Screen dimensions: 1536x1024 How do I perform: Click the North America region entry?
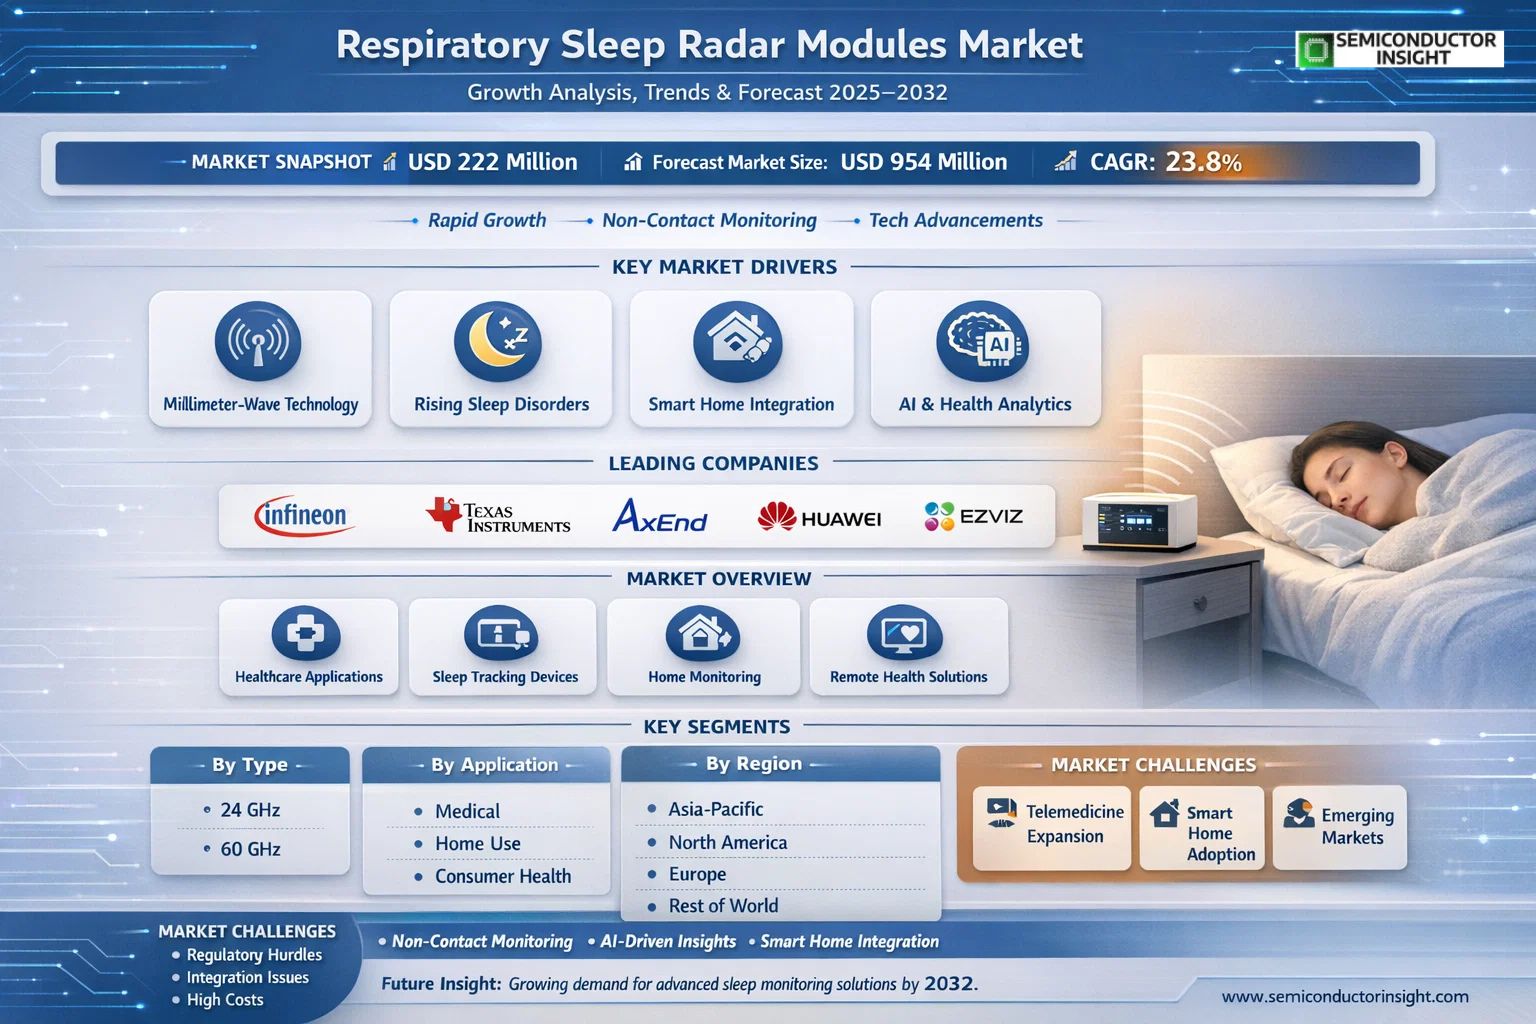click(x=727, y=842)
